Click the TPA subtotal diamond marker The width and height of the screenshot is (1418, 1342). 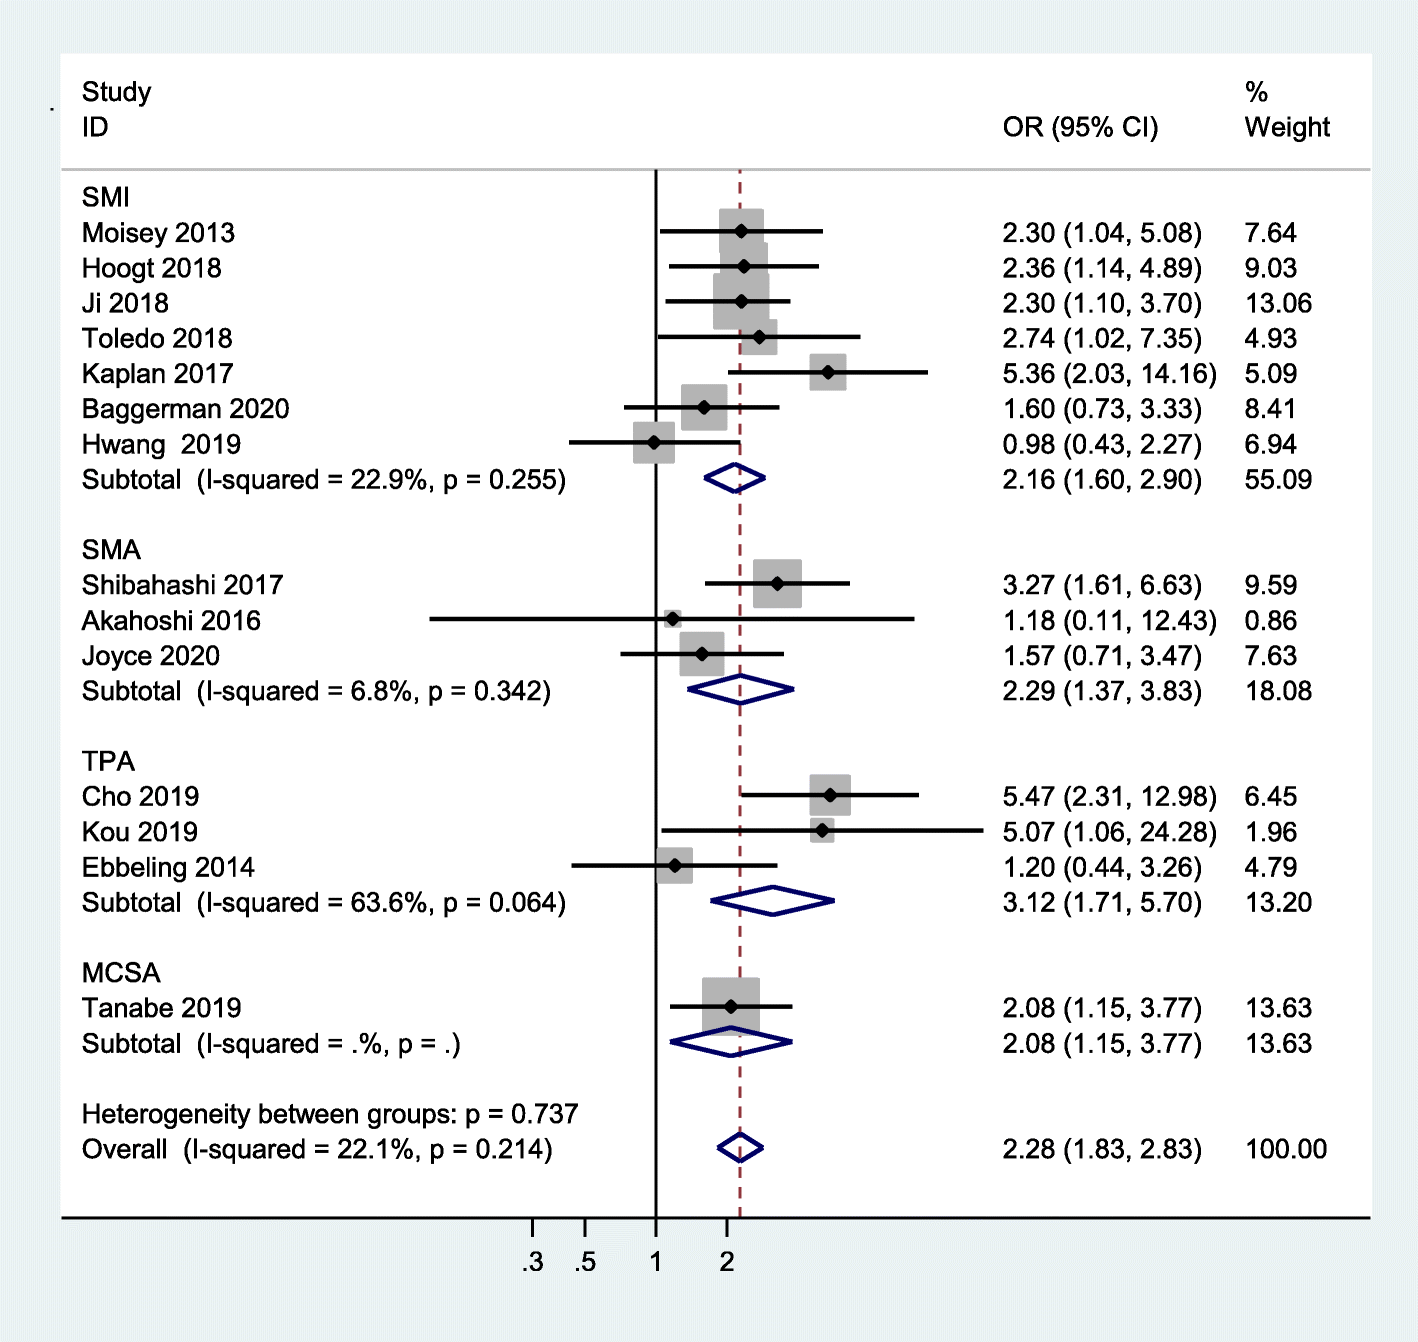coord(773,901)
